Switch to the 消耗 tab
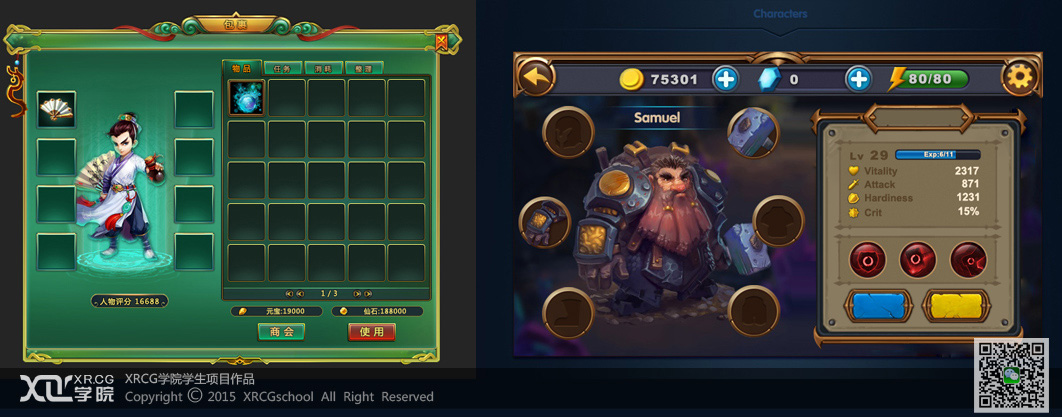The width and height of the screenshot is (1062, 417). click(x=323, y=68)
